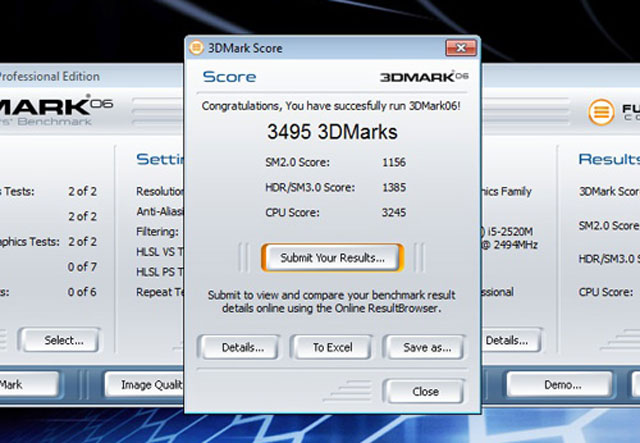Click the 3495 3DMarks score text
Screen dimensions: 640x443
pos(332,132)
